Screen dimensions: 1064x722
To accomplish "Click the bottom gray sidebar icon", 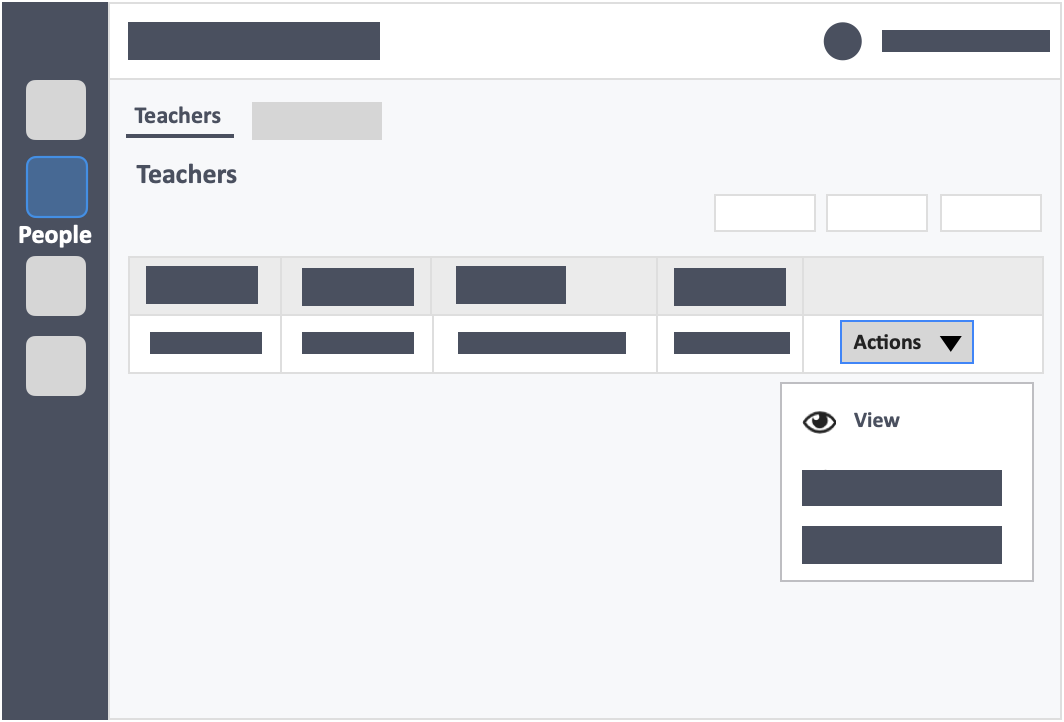I will point(56,366).
